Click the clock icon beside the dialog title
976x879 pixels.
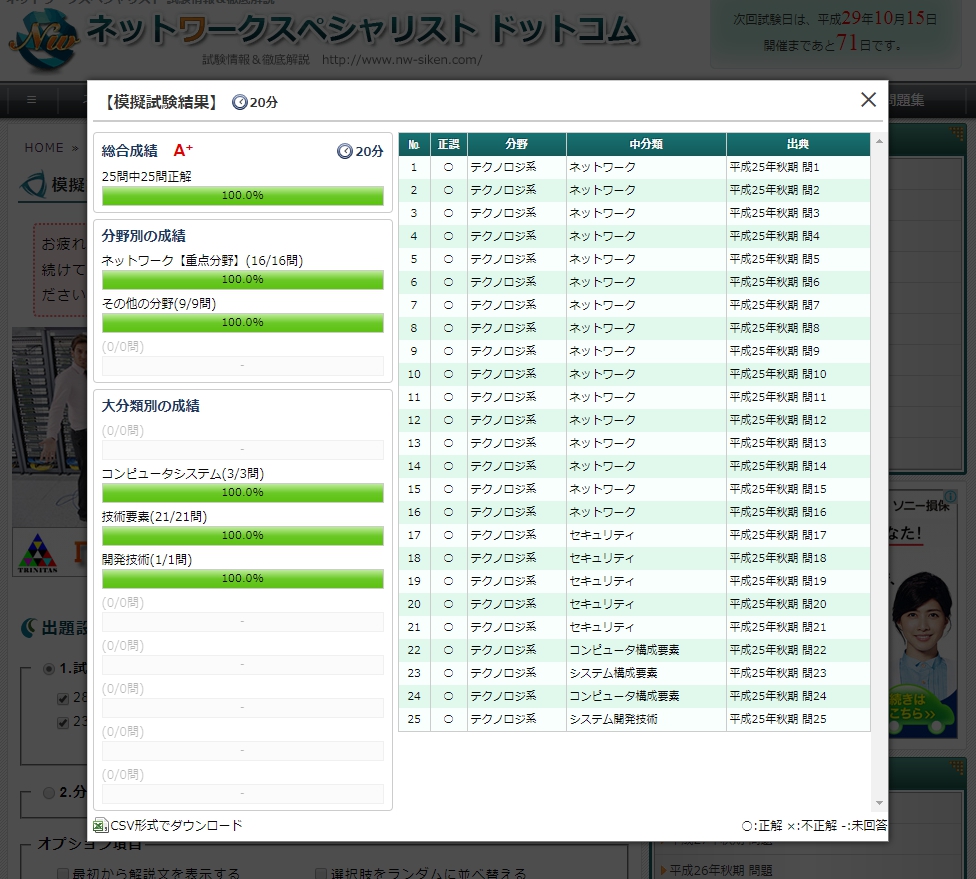pyautogui.click(x=240, y=102)
